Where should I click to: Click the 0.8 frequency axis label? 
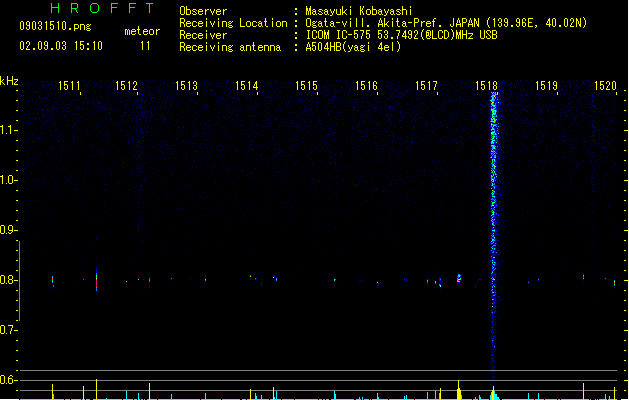click(x=8, y=280)
